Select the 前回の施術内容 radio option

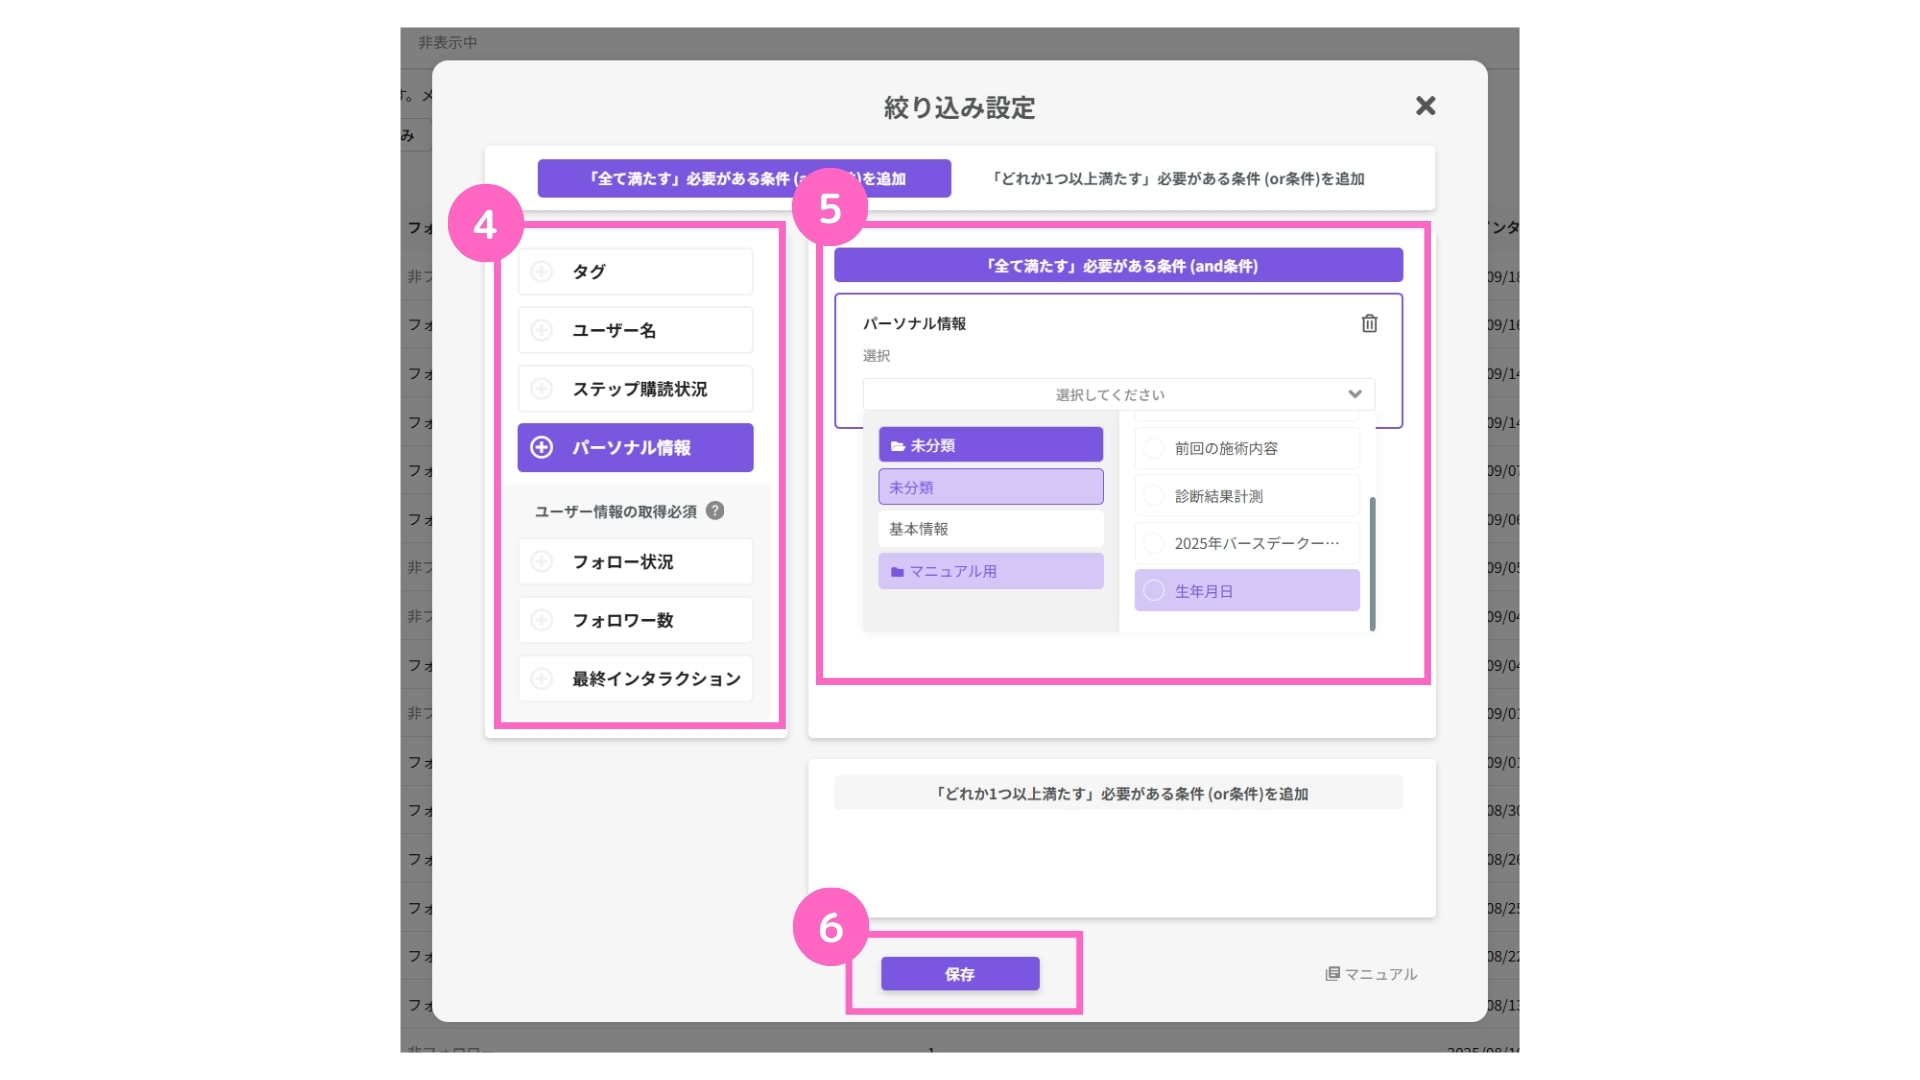[1154, 448]
